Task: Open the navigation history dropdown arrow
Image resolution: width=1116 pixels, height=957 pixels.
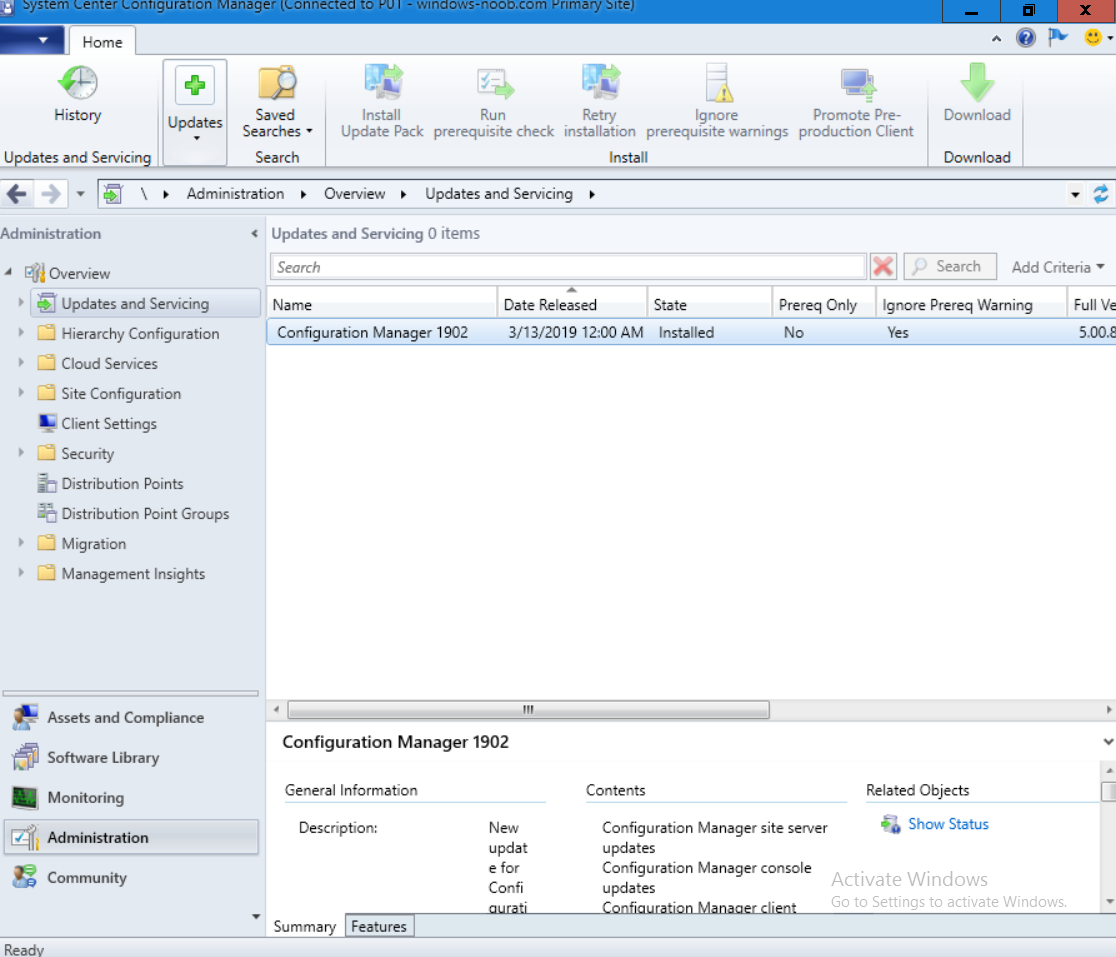Action: [x=80, y=194]
